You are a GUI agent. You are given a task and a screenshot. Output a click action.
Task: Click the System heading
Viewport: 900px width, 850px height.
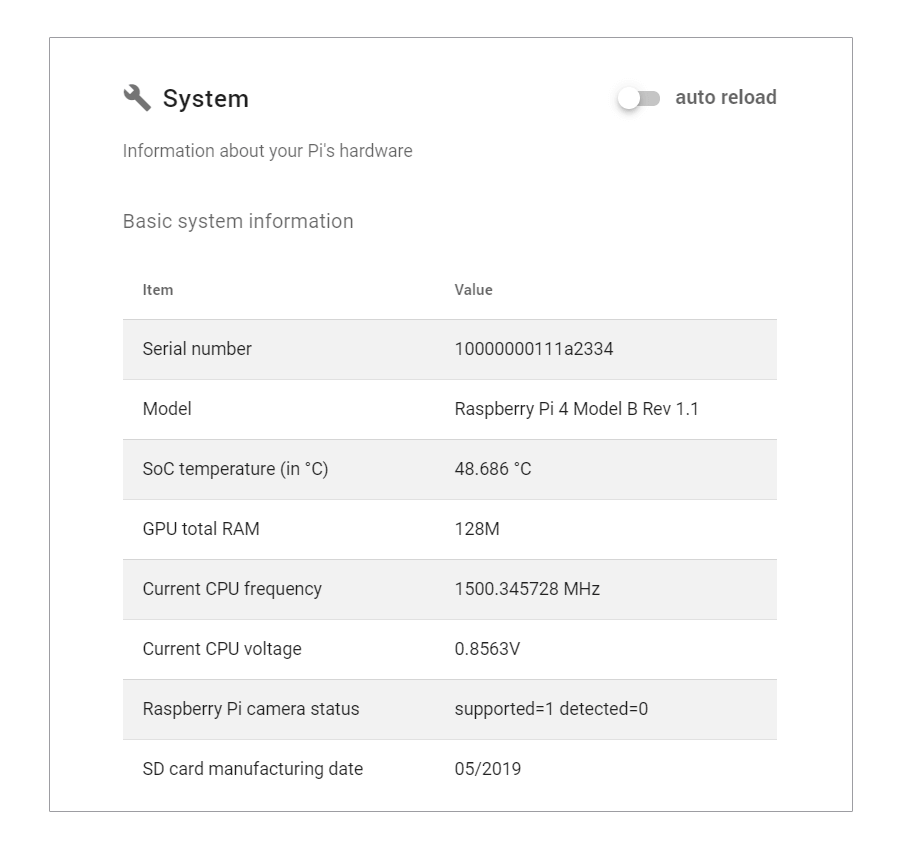point(205,99)
